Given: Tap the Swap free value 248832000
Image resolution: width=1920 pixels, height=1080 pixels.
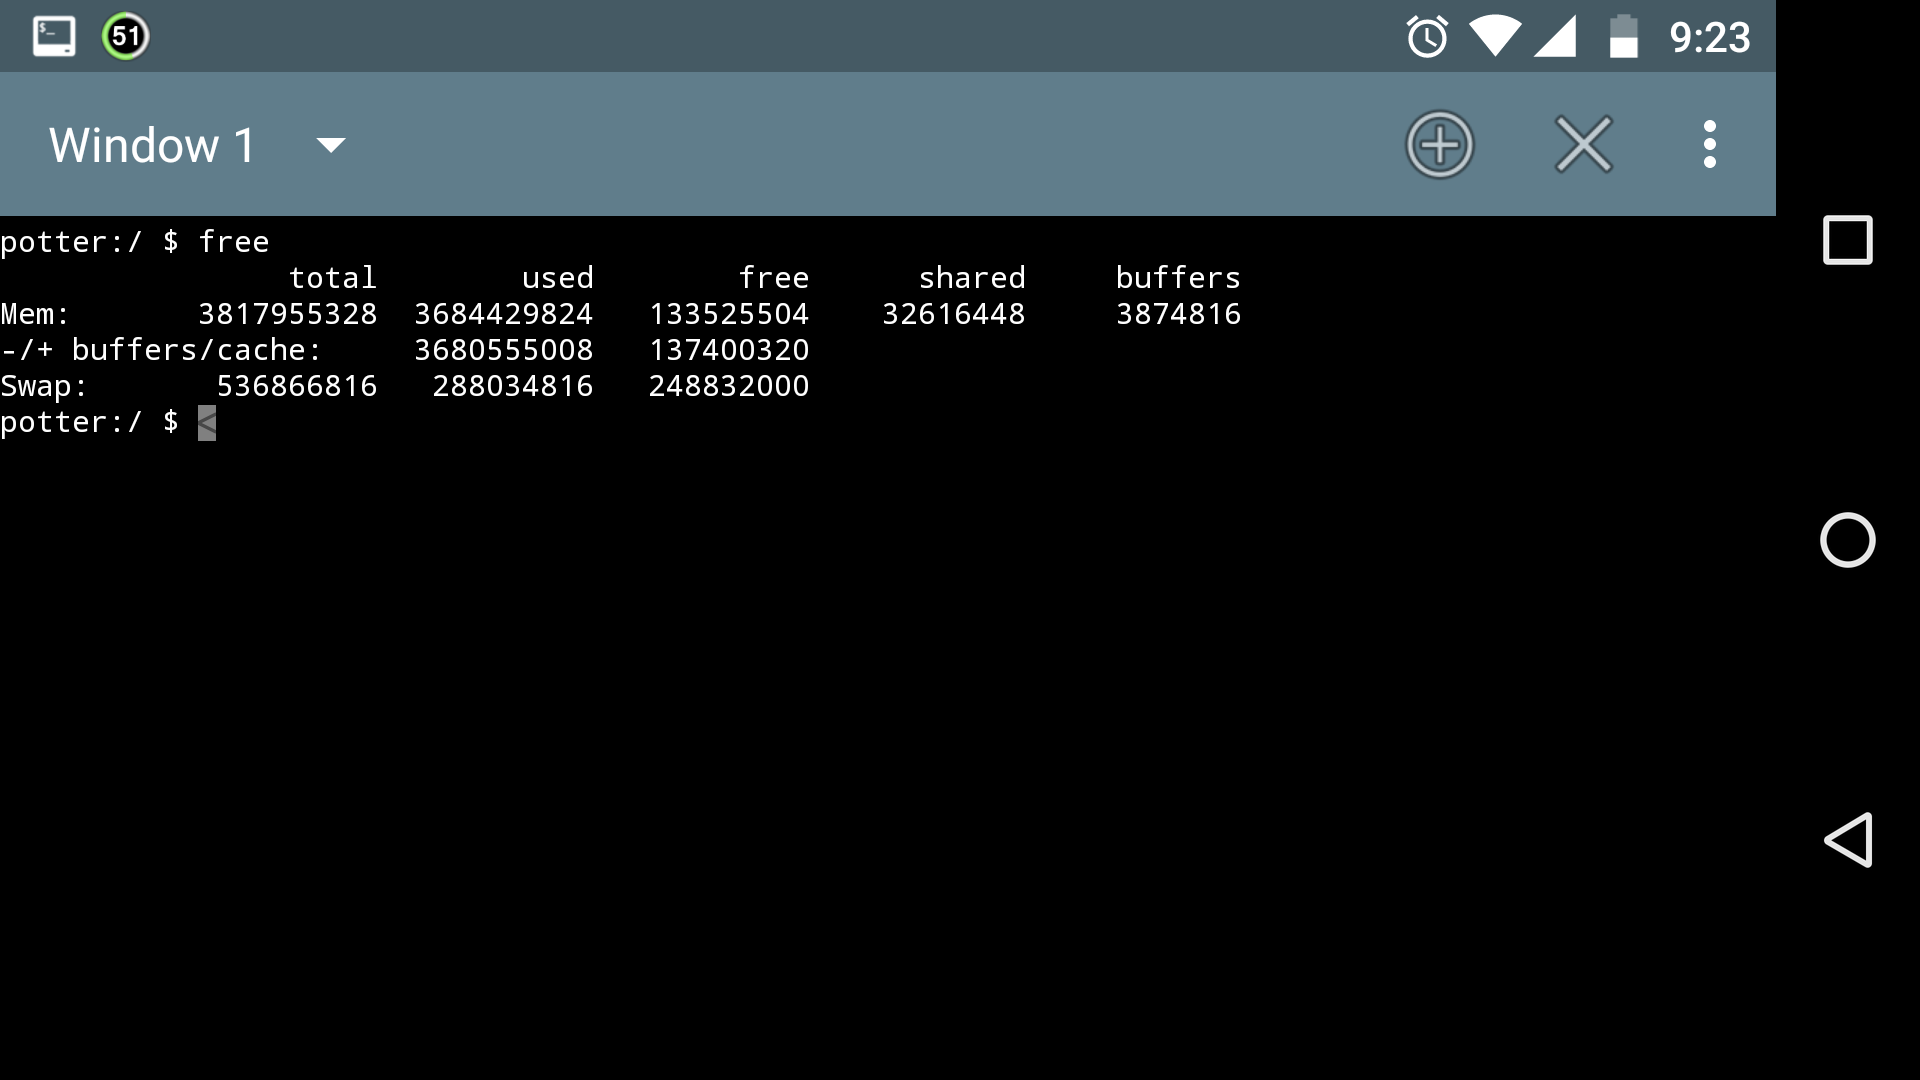Looking at the screenshot, I should pos(728,386).
